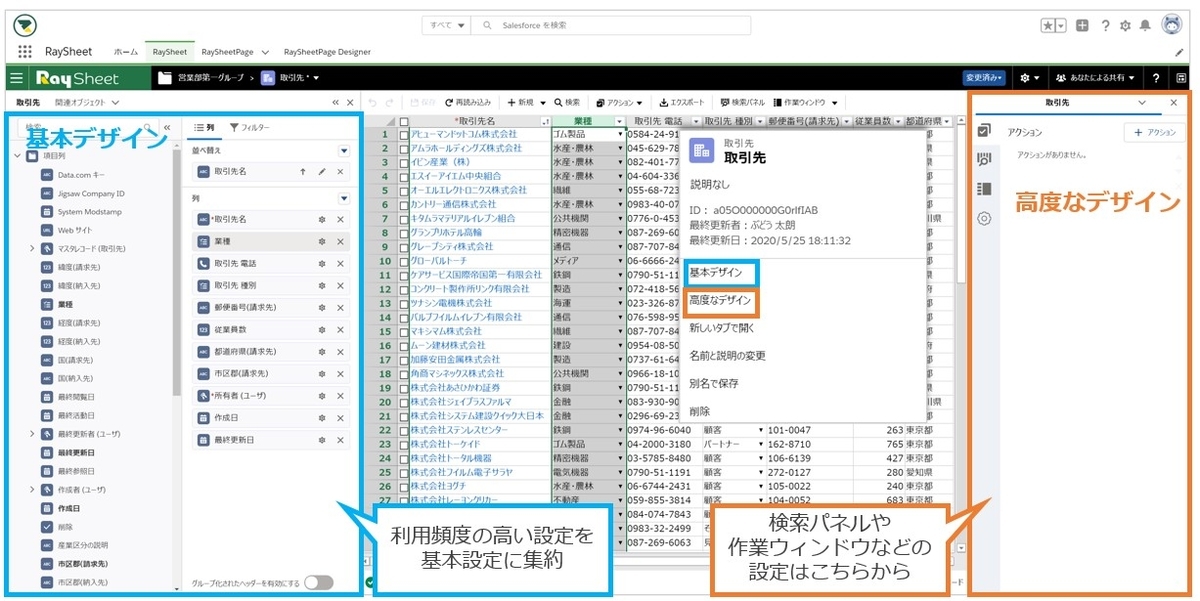Remove the 取引先名 sort entry

pos(340,172)
